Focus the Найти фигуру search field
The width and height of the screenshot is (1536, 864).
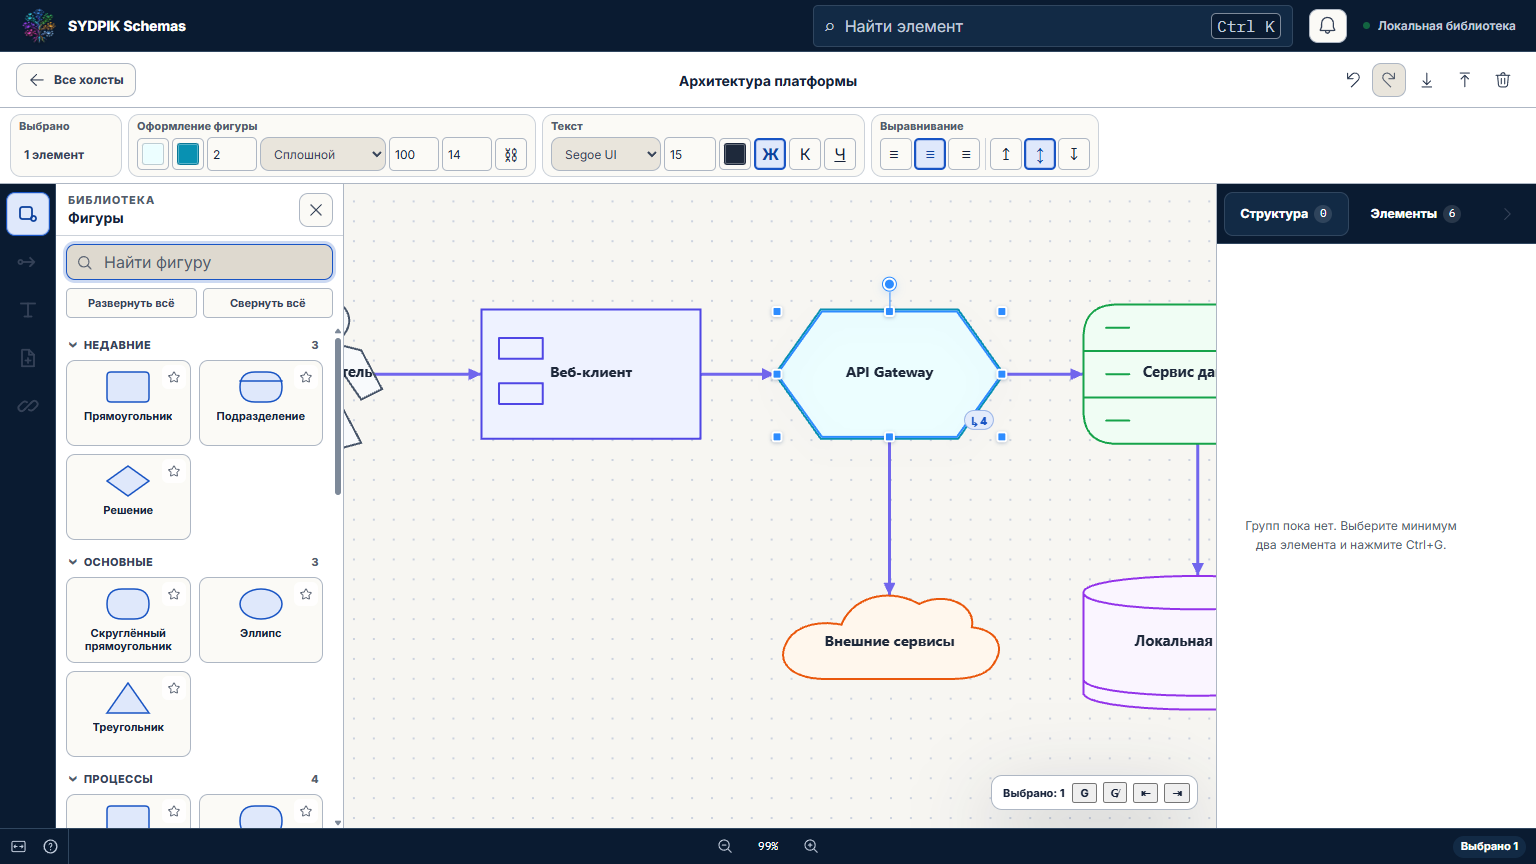click(200, 262)
